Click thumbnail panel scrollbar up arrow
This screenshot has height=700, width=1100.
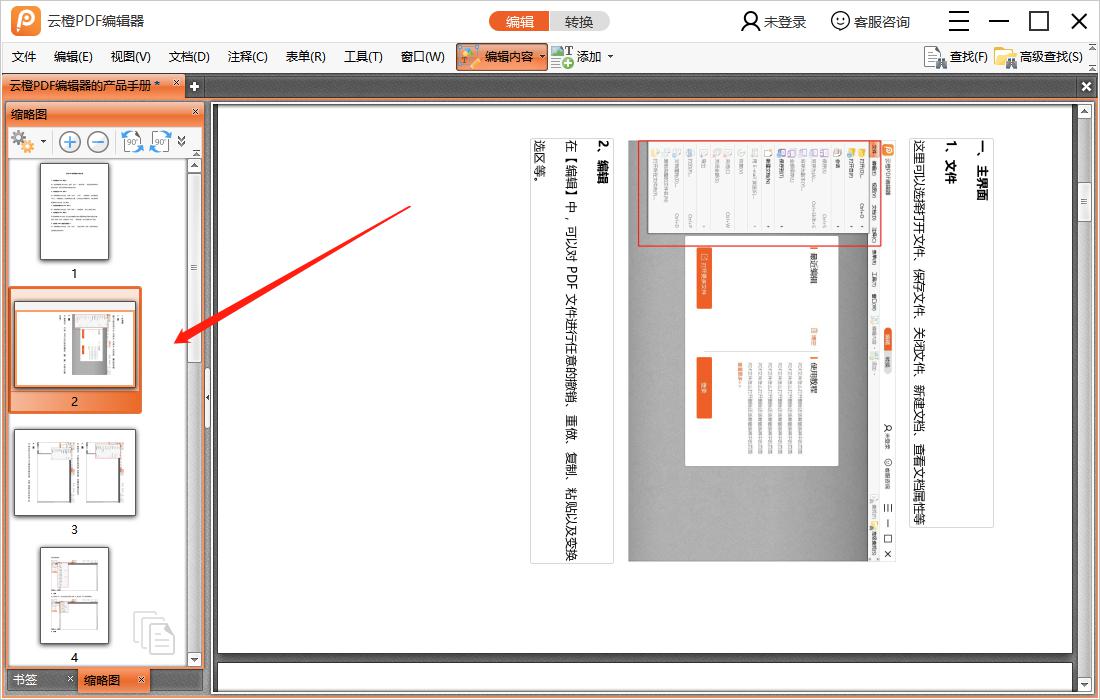click(194, 166)
